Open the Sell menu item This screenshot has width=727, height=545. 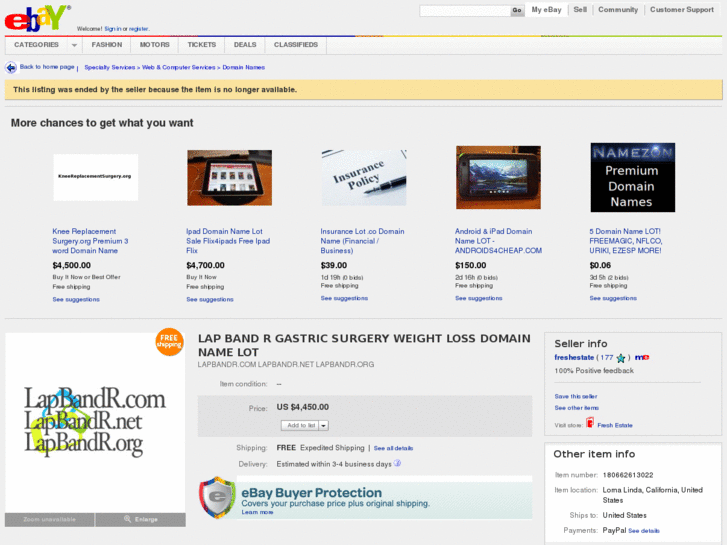tap(580, 10)
